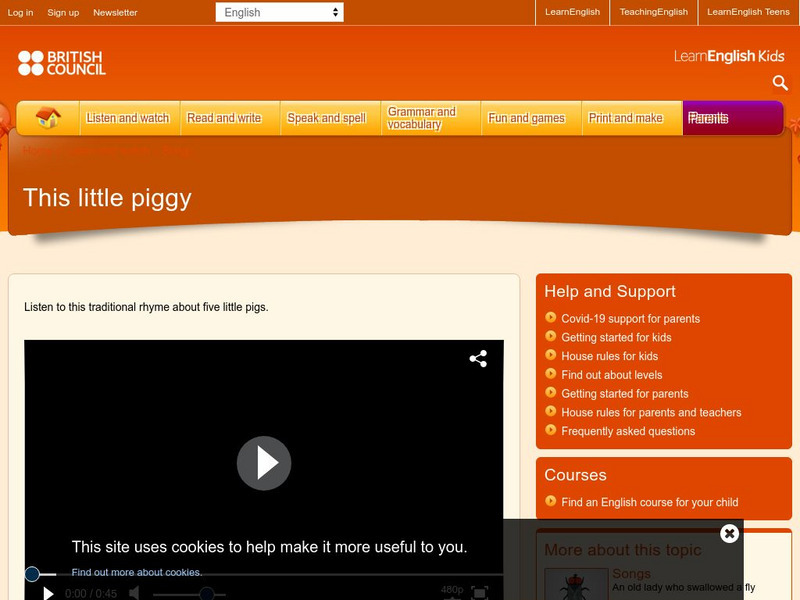Open Find out more about cookies
This screenshot has width=800, height=600.
(x=137, y=572)
